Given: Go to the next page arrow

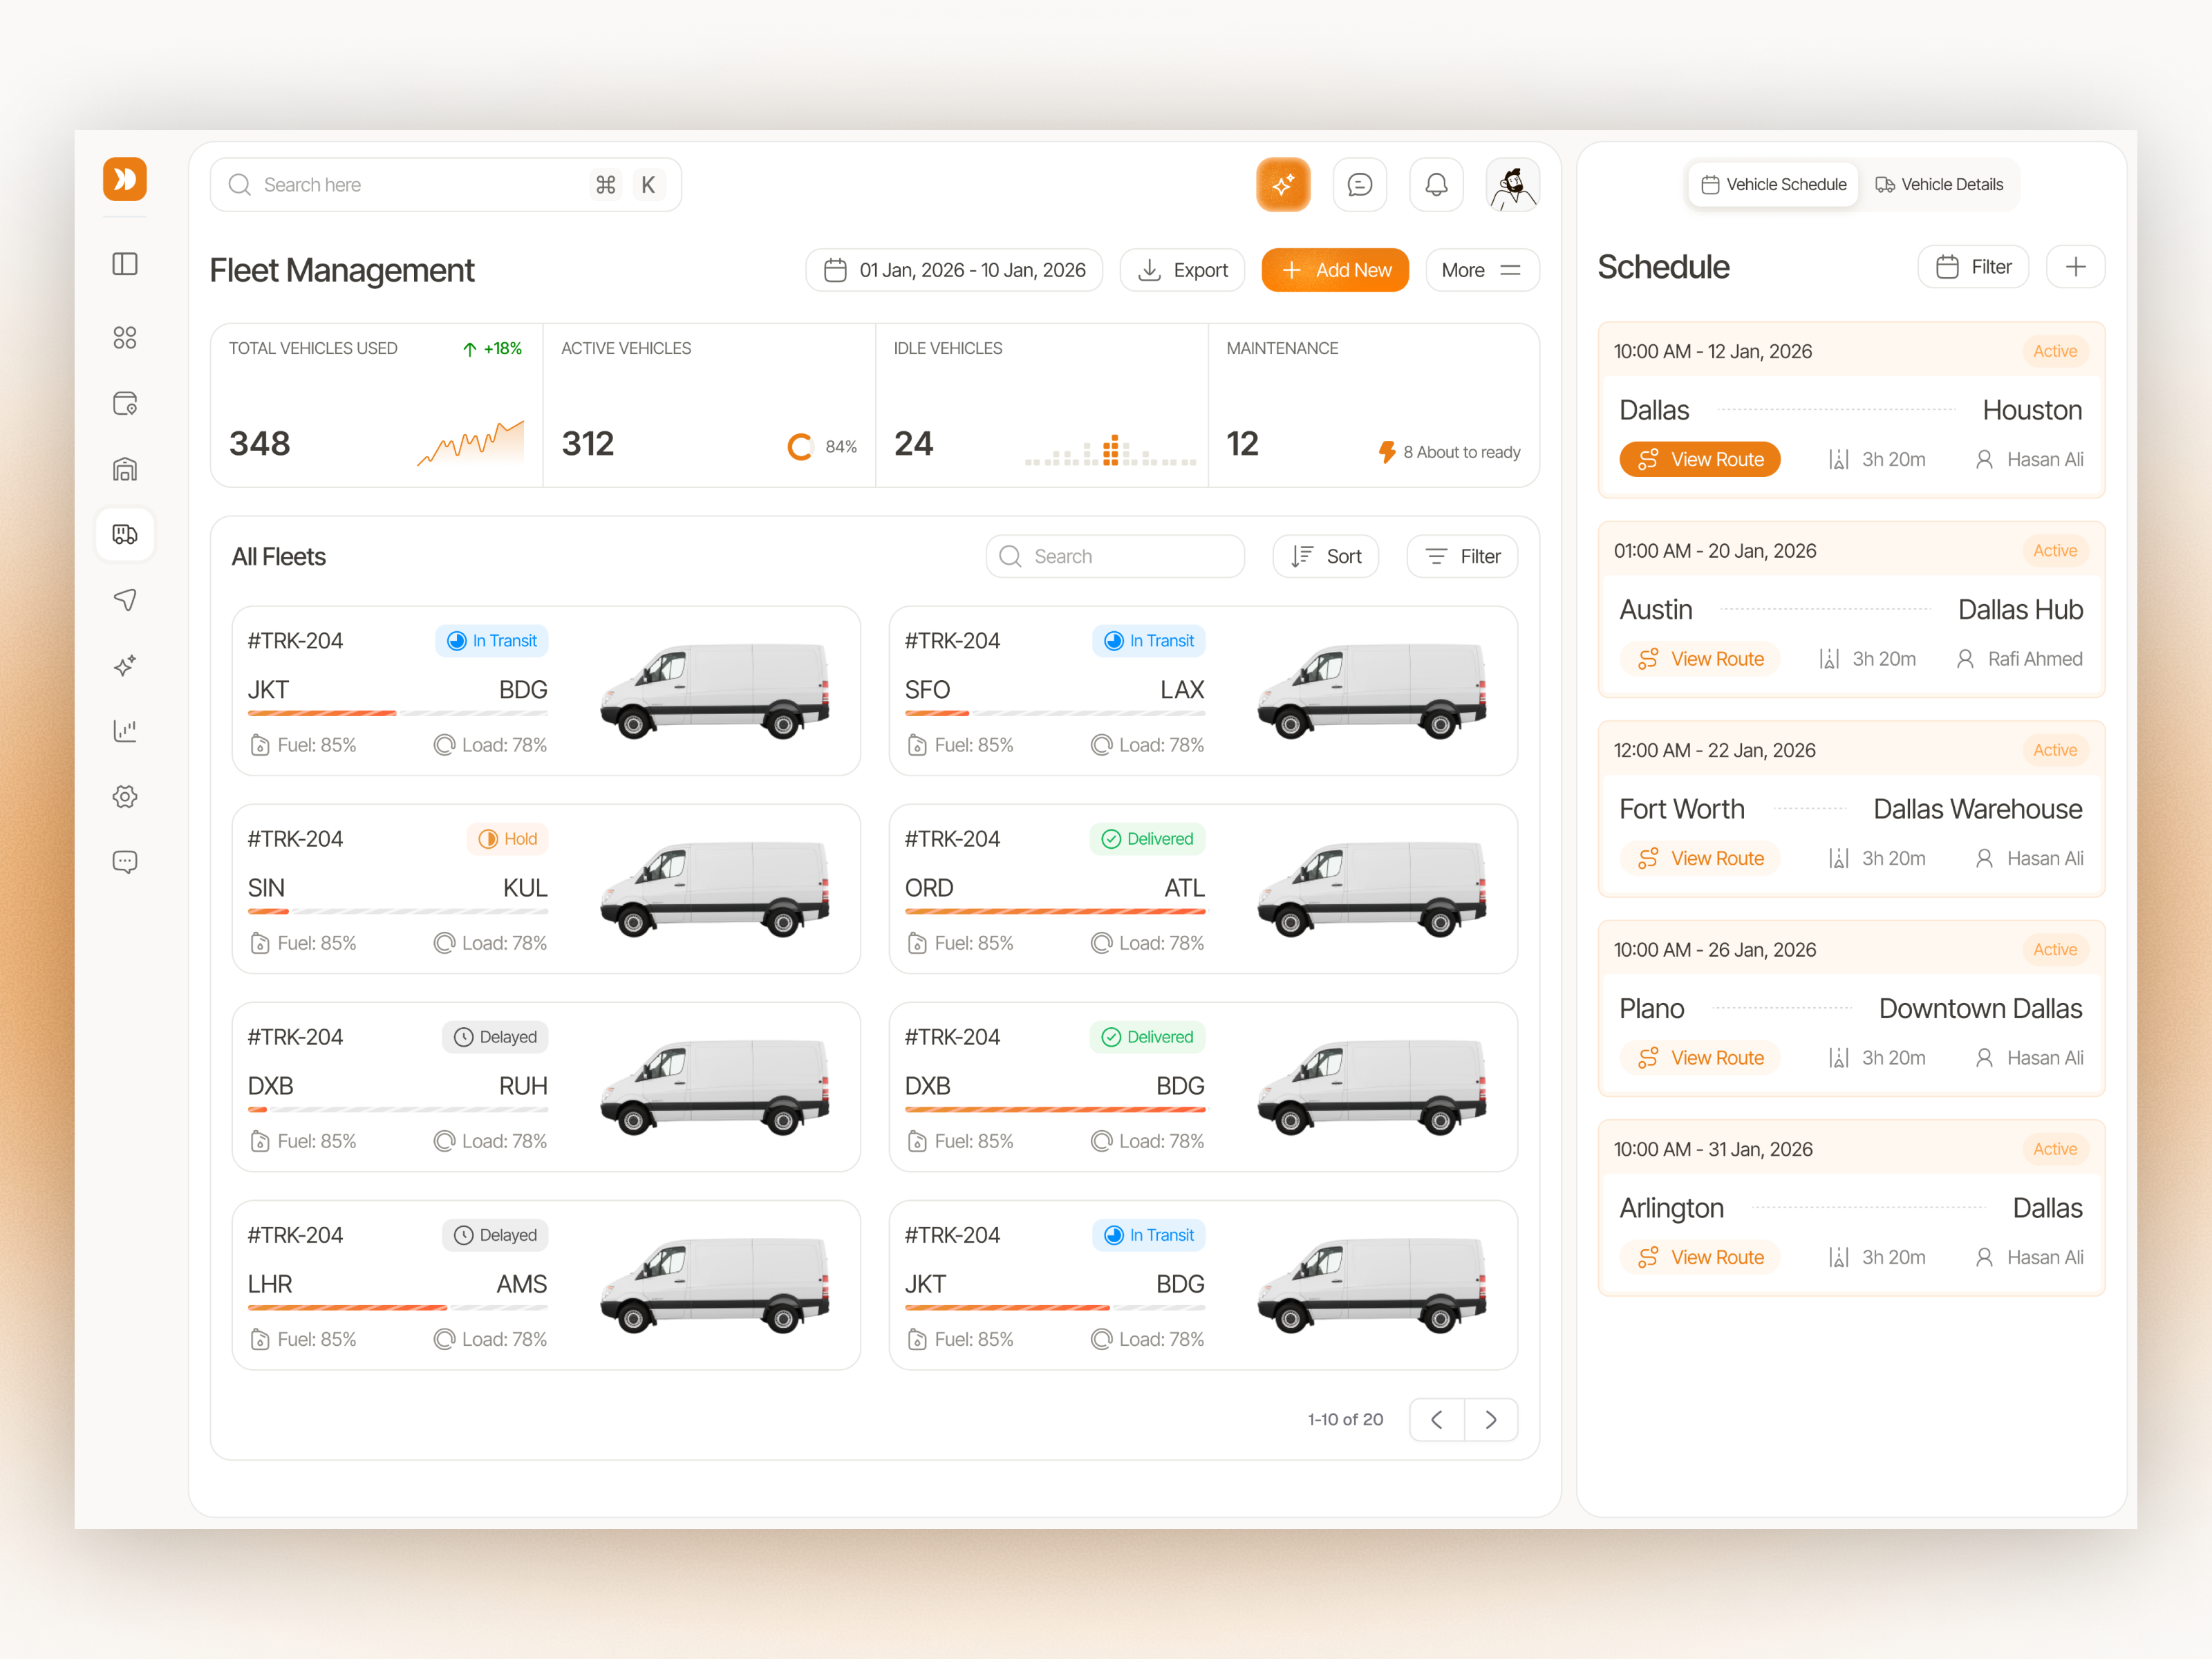Looking at the screenshot, I should point(1491,1420).
